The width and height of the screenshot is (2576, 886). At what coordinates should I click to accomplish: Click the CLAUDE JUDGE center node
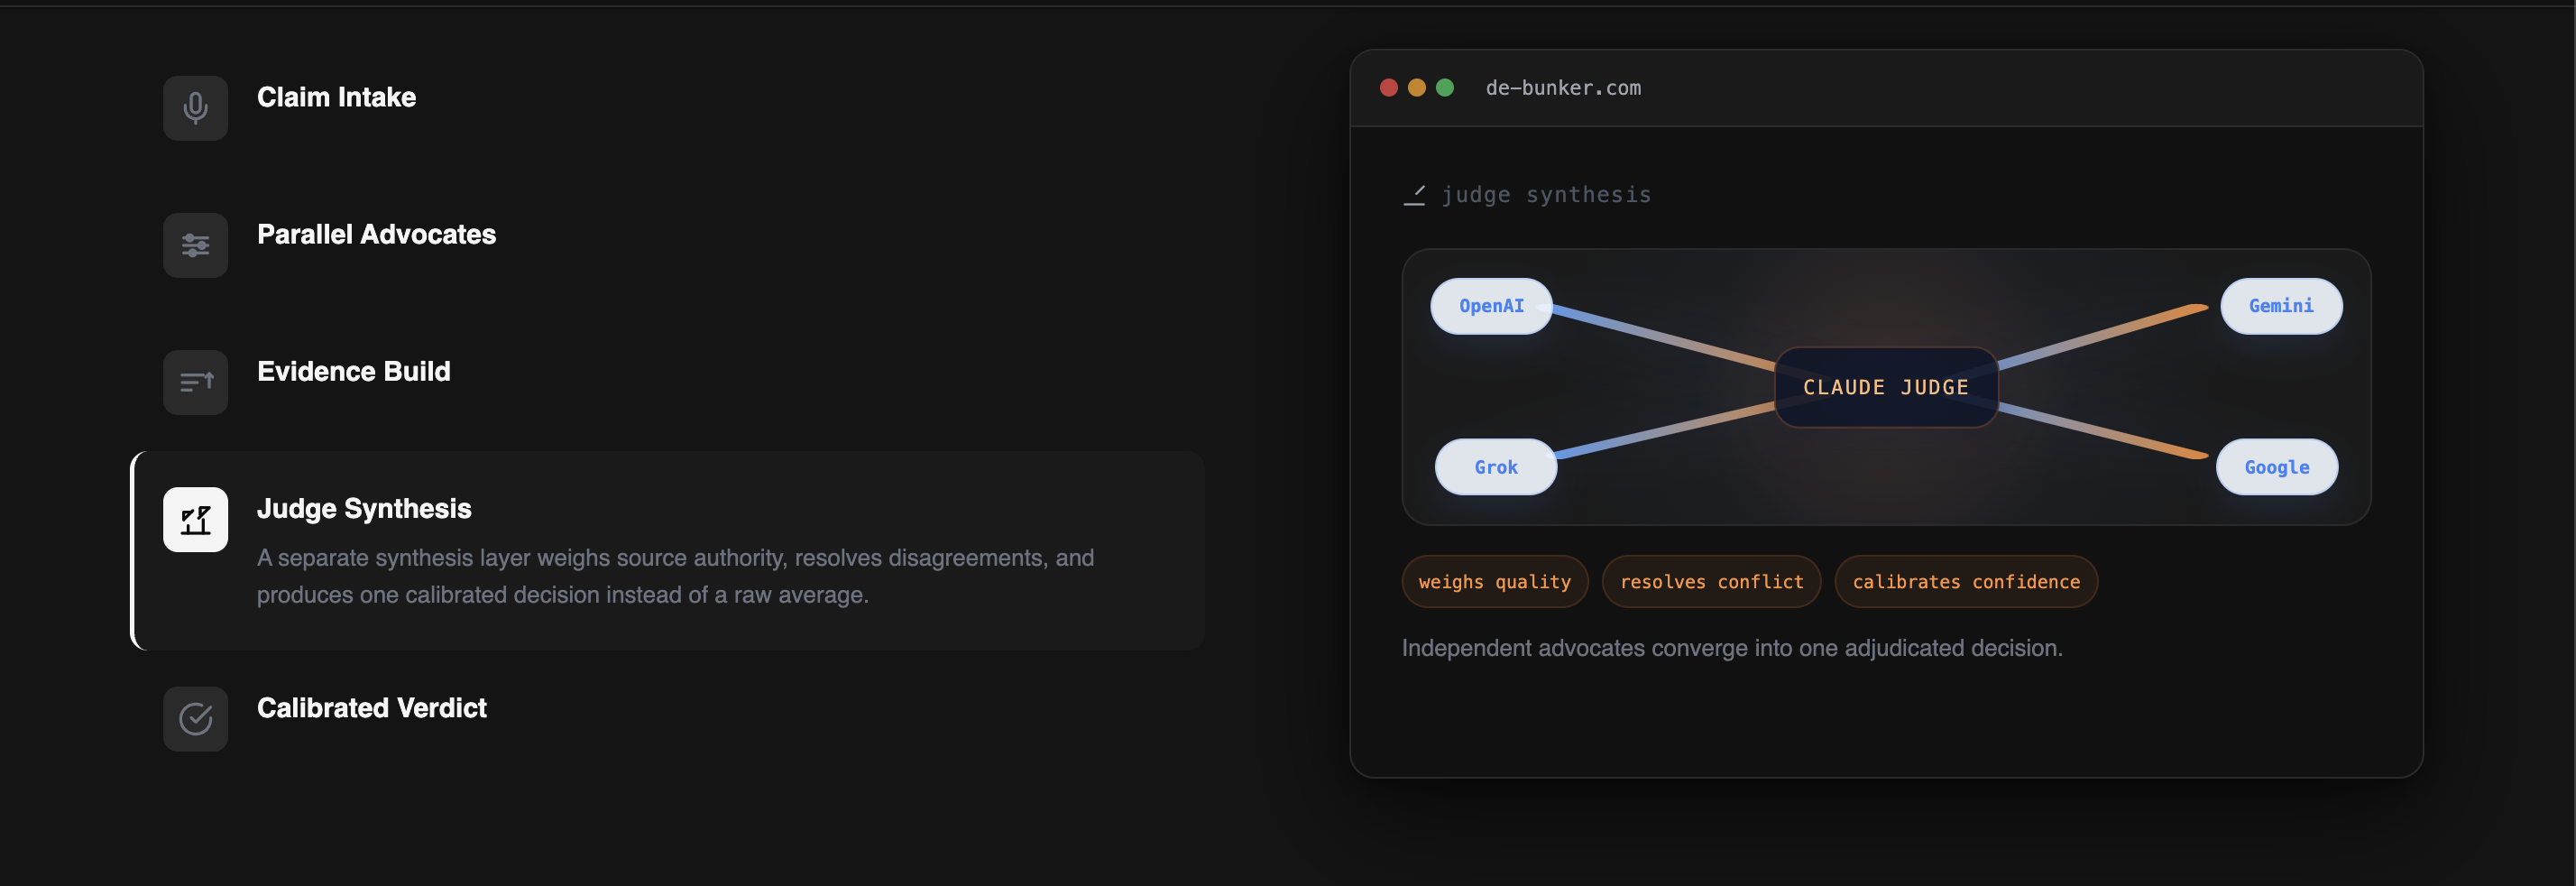pyautogui.click(x=1885, y=387)
